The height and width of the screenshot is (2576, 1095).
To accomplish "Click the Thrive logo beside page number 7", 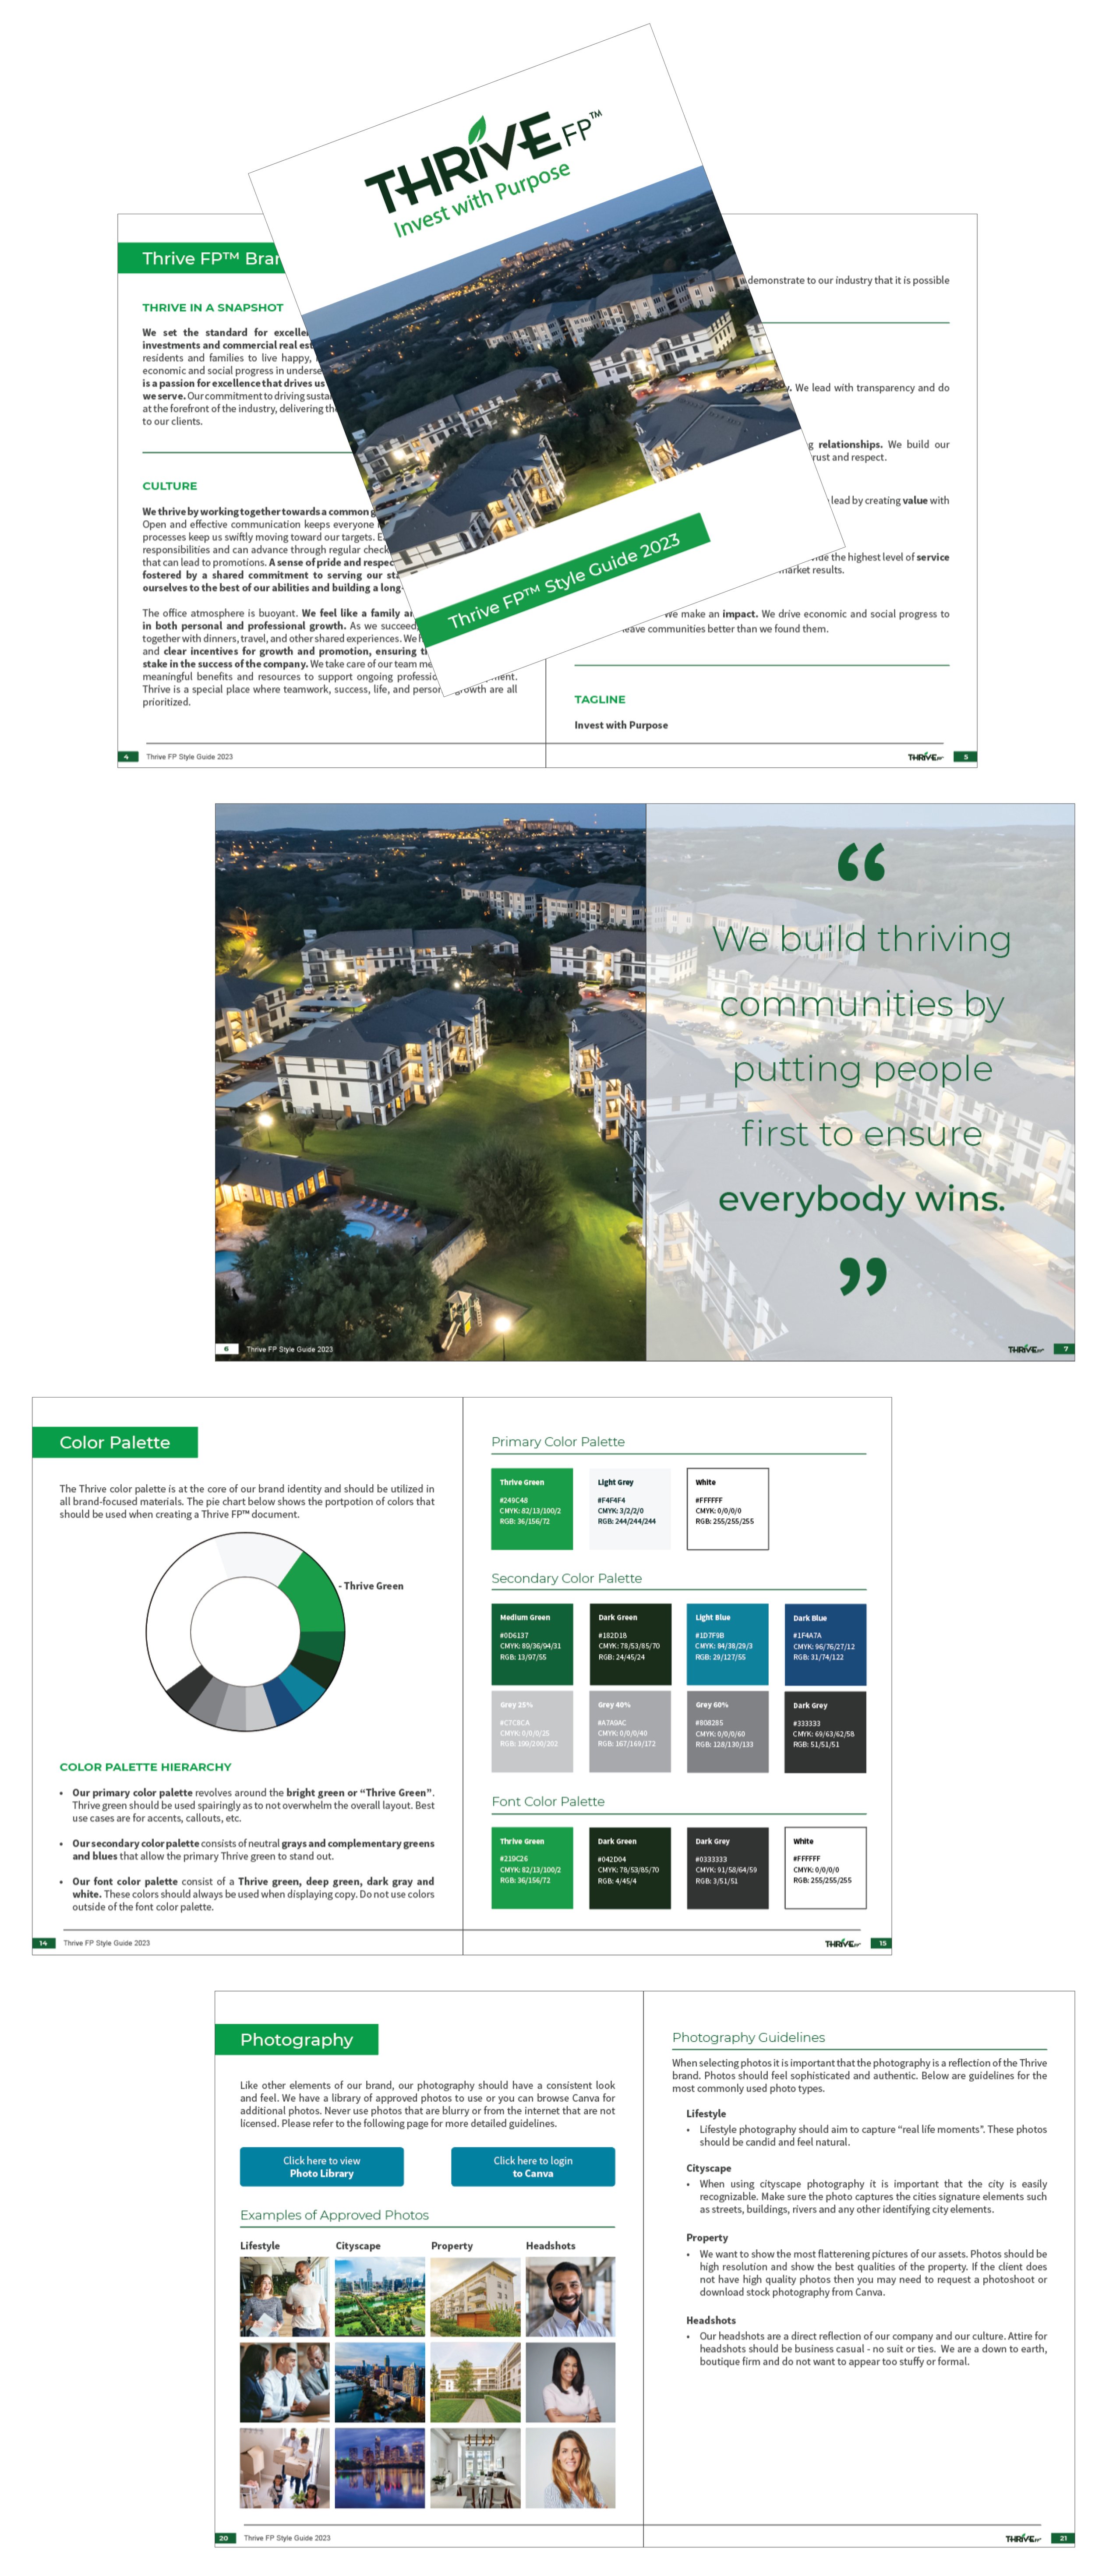I will 1025,1348.
